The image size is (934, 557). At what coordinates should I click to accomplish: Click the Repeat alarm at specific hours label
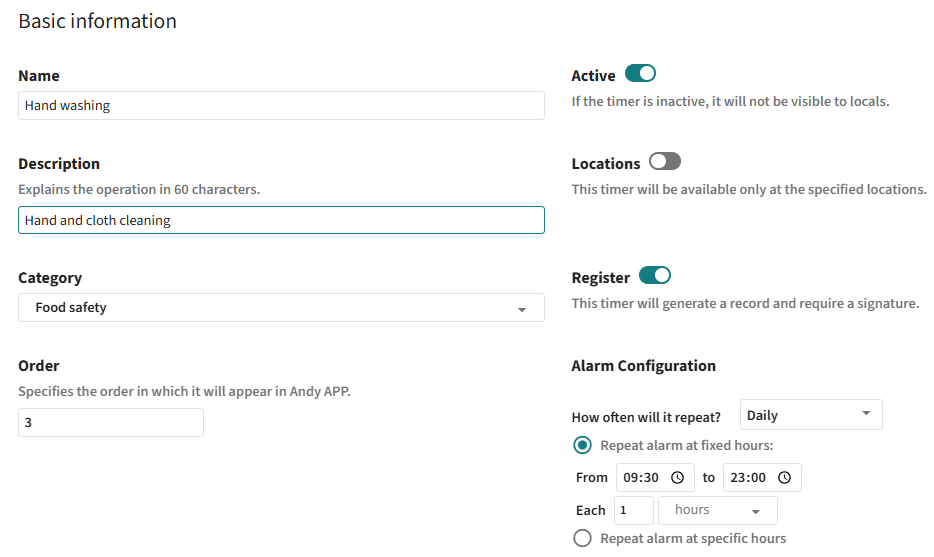click(x=693, y=539)
